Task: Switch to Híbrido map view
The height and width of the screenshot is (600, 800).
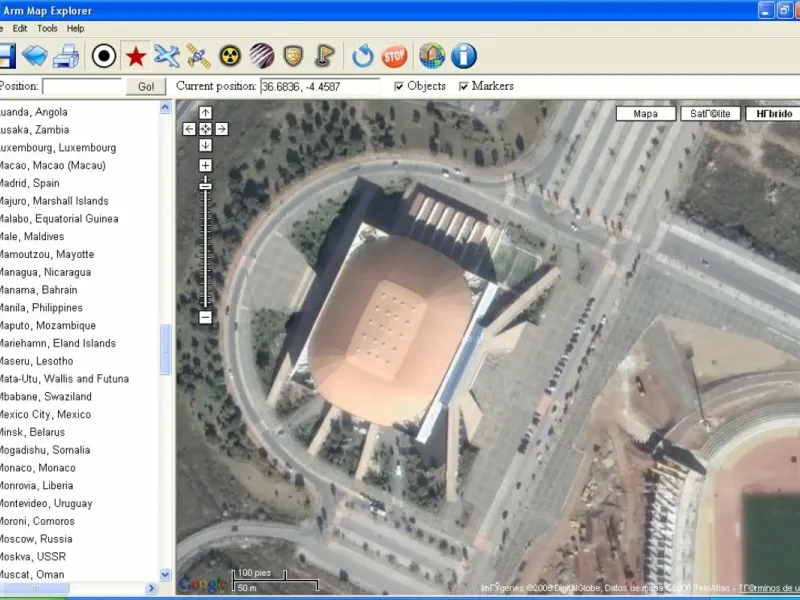Action: coord(773,113)
